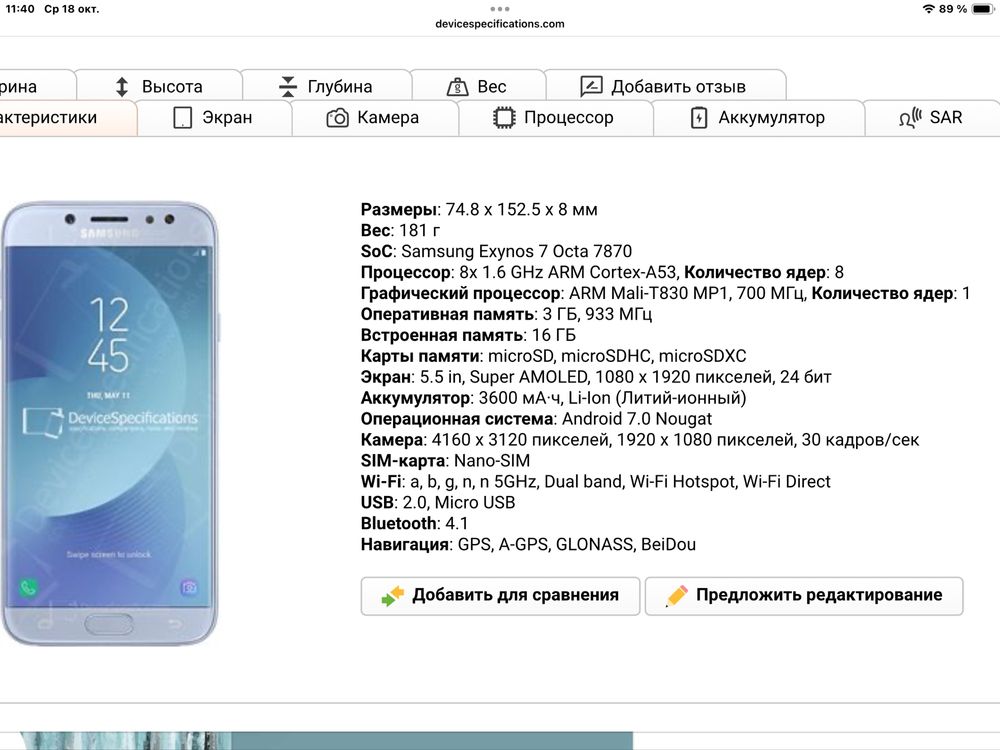Screen dimensions: 1000x750
Task: Tap the 11:40 clock in status bar
Action: 20,9
